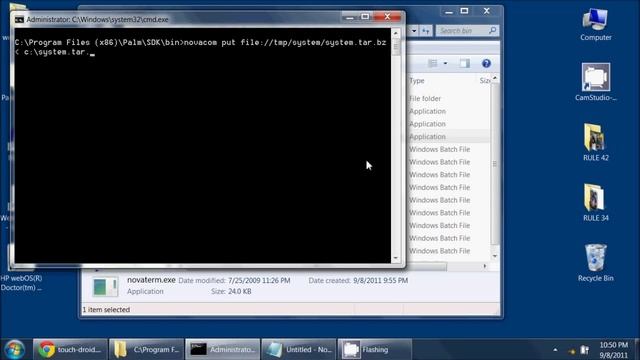Open the Explorer address bar history dropdown
Viewport: 640px width, 360px height.
(x=414, y=31)
